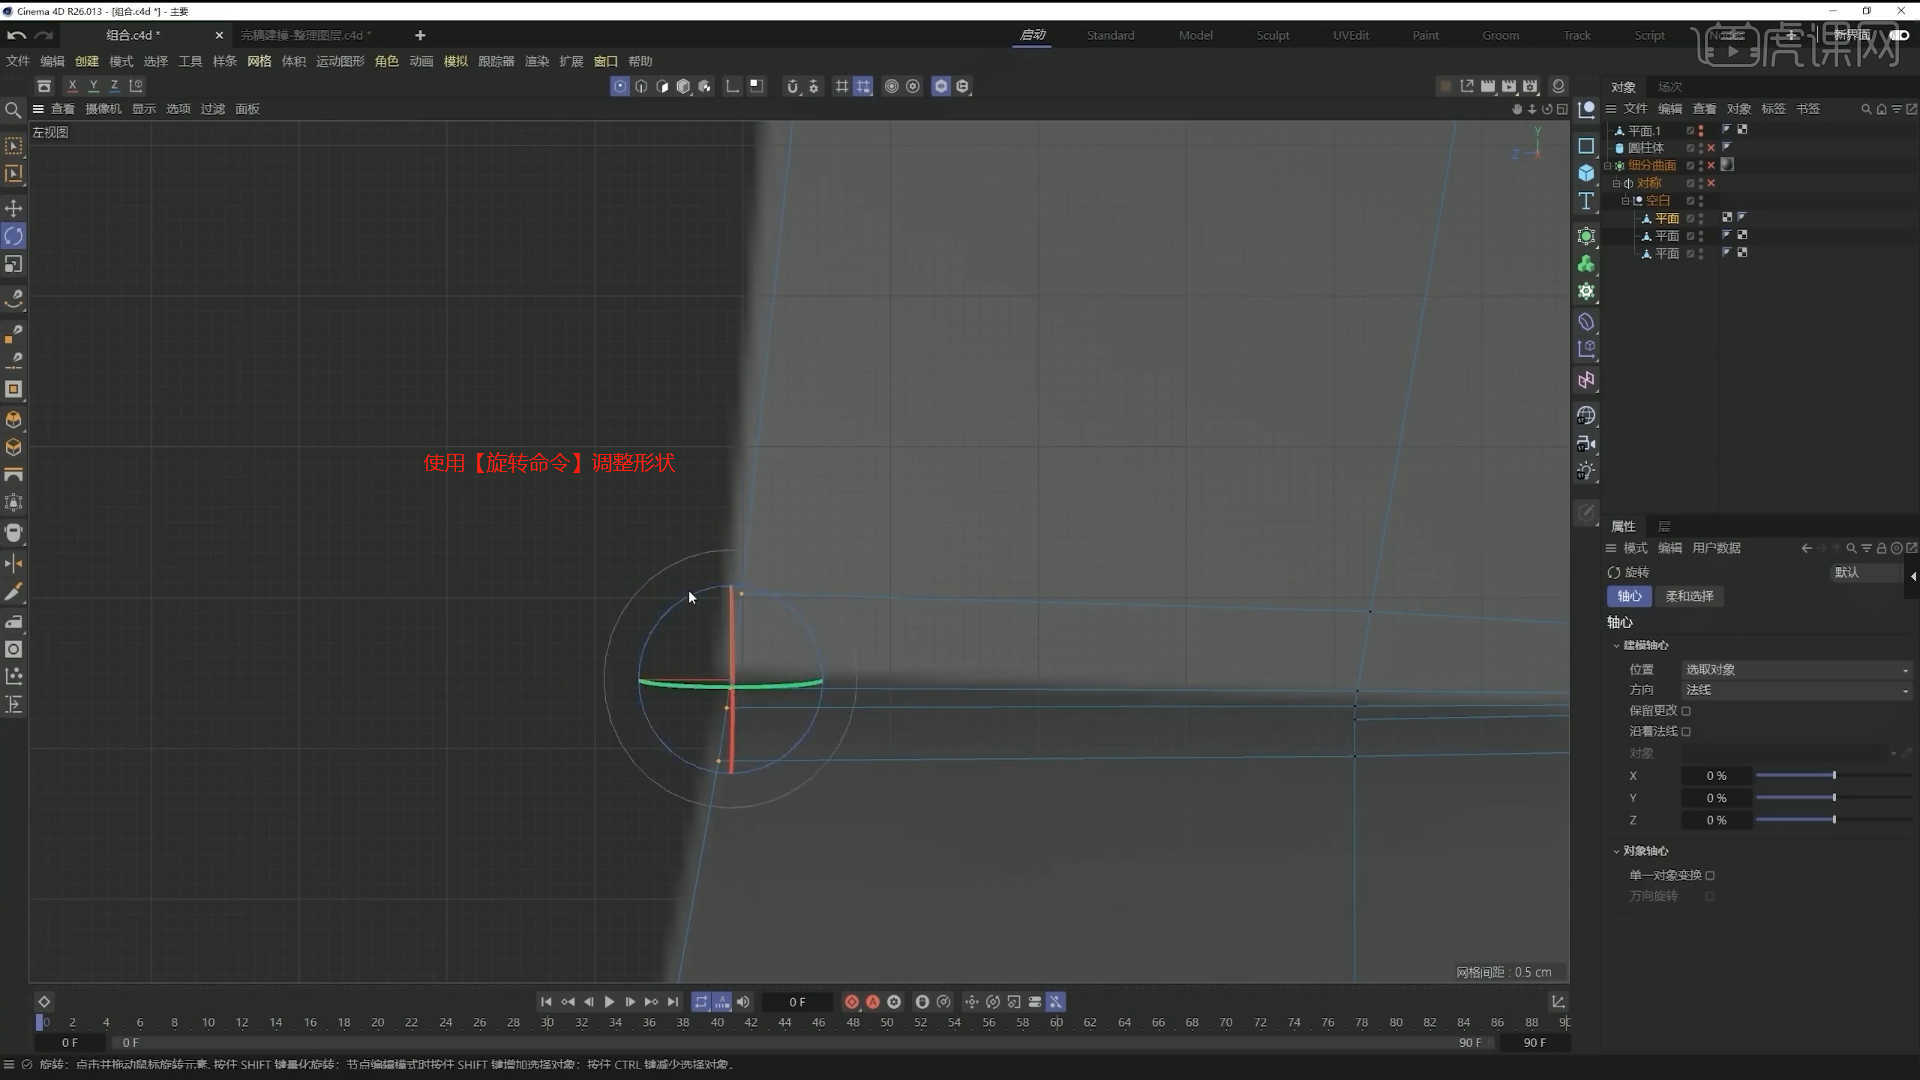Click the keyframe diamond icon left of timeline
Screen dimensions: 1920x1080
(44, 1002)
